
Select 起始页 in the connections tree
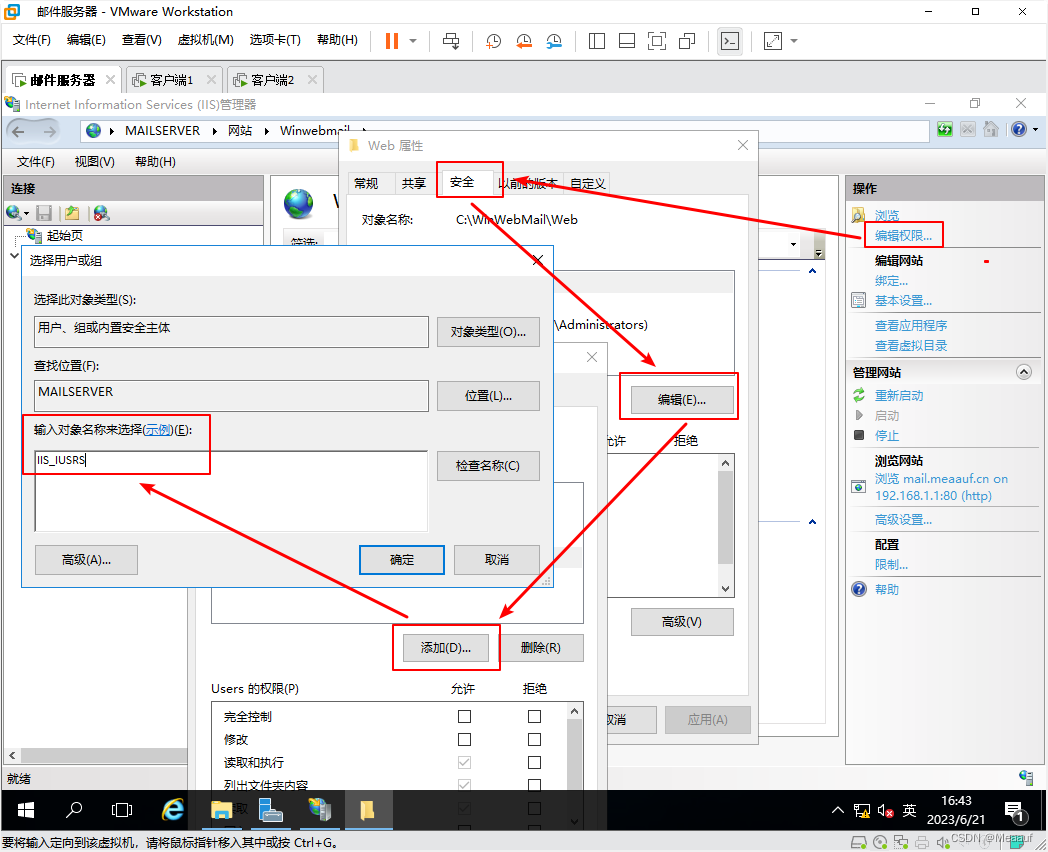coord(65,235)
